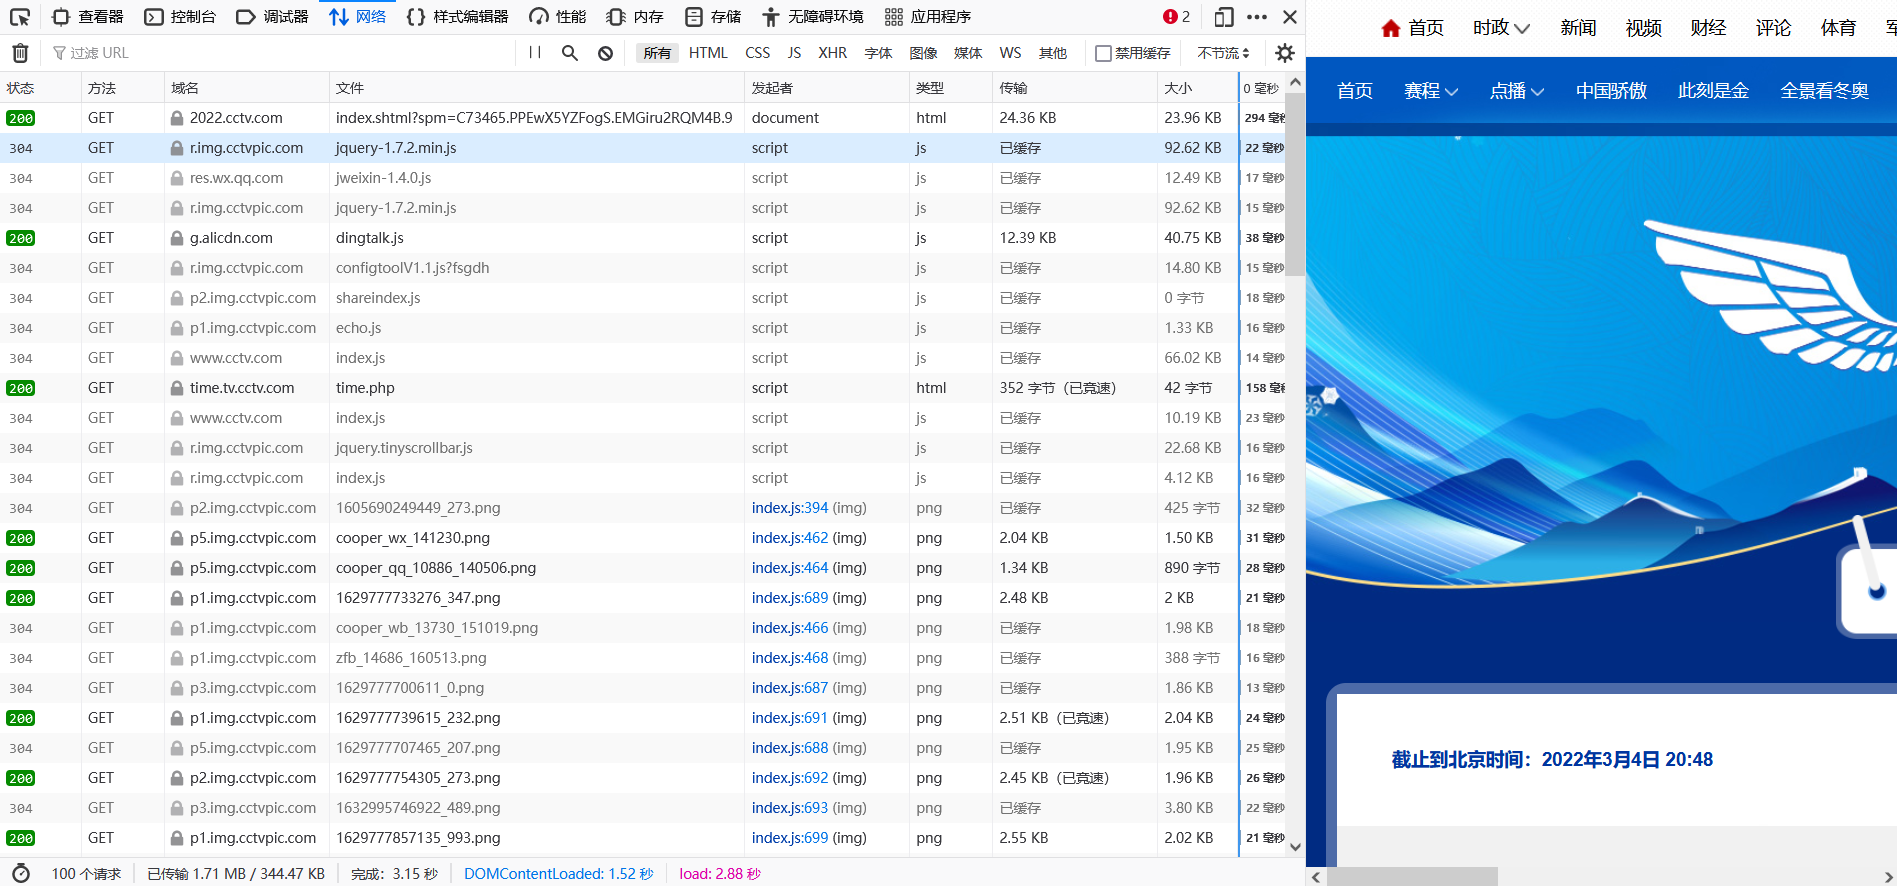Filter requests by 其他 (other)
The image size is (1897, 886).
1053,53
